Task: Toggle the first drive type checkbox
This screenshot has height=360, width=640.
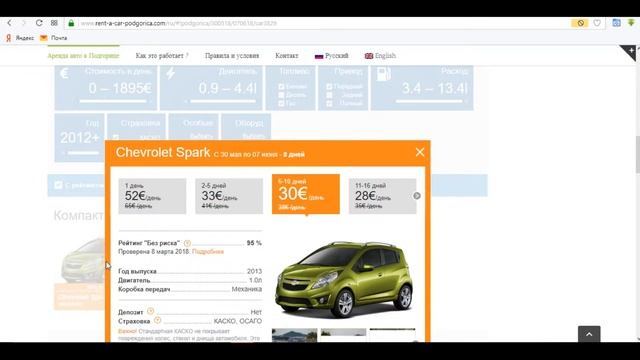Action: tap(329, 87)
